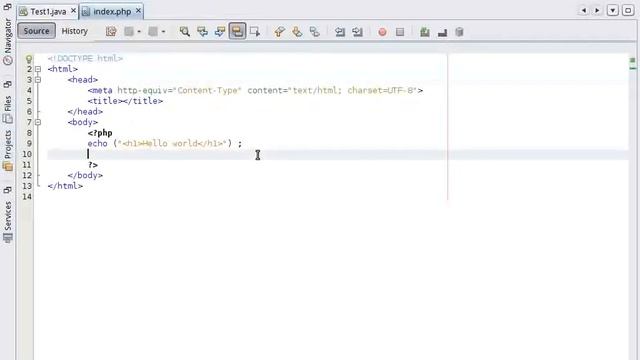
Task: Collapse the body fold on line 7
Action: point(38,122)
